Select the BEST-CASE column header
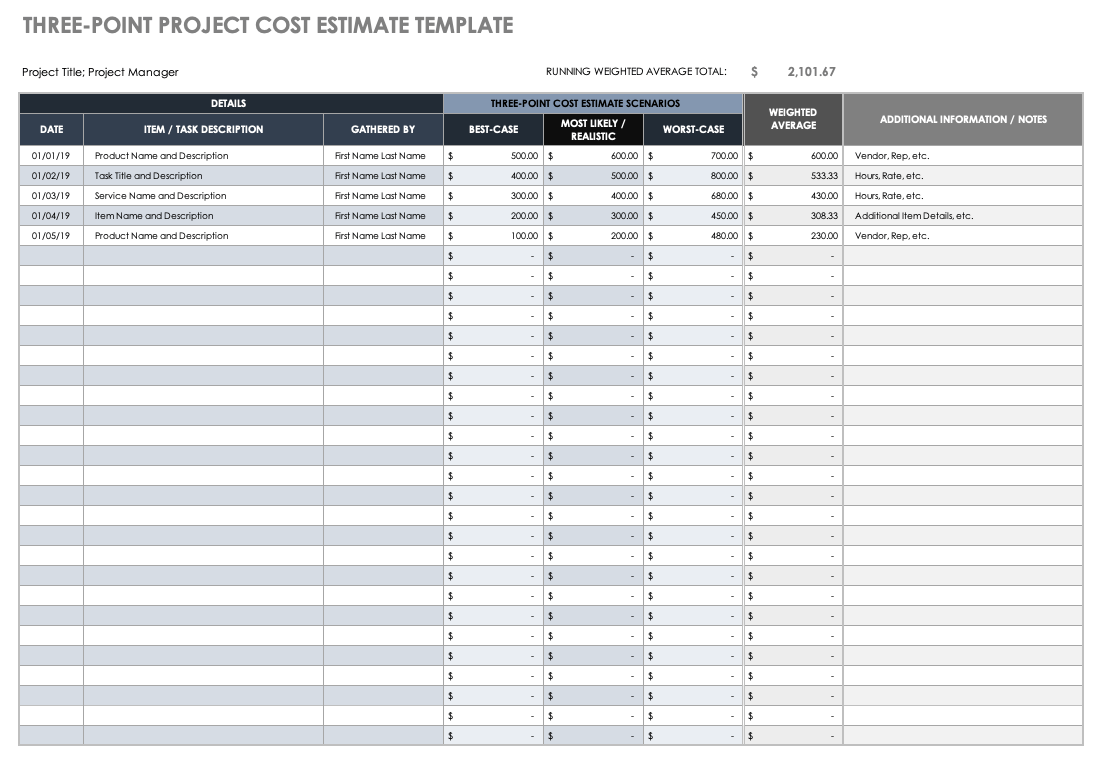 [493, 129]
